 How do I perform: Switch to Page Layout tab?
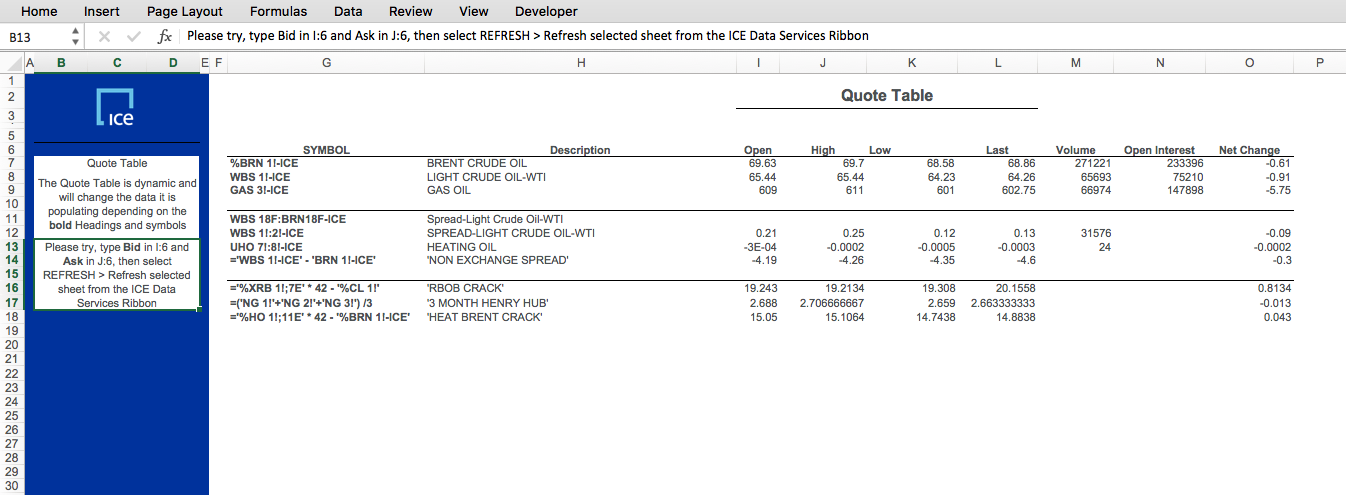(185, 12)
